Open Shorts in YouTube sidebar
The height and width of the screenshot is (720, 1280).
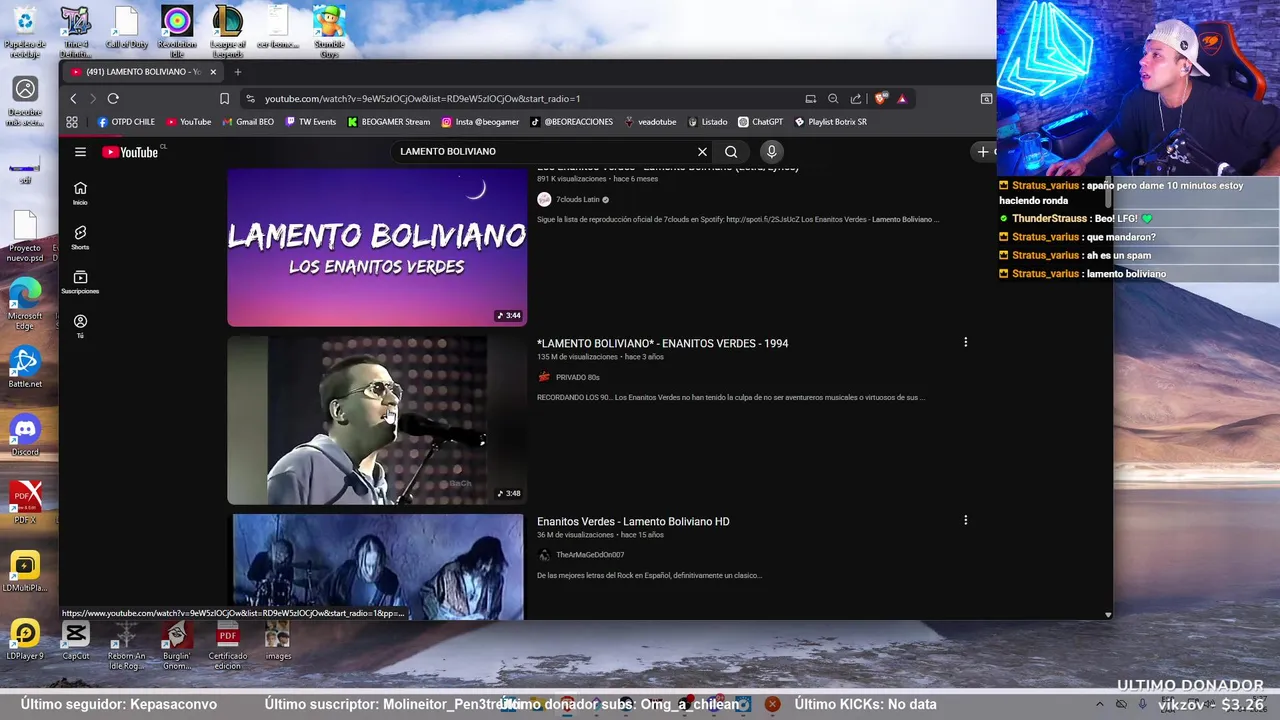[80, 237]
